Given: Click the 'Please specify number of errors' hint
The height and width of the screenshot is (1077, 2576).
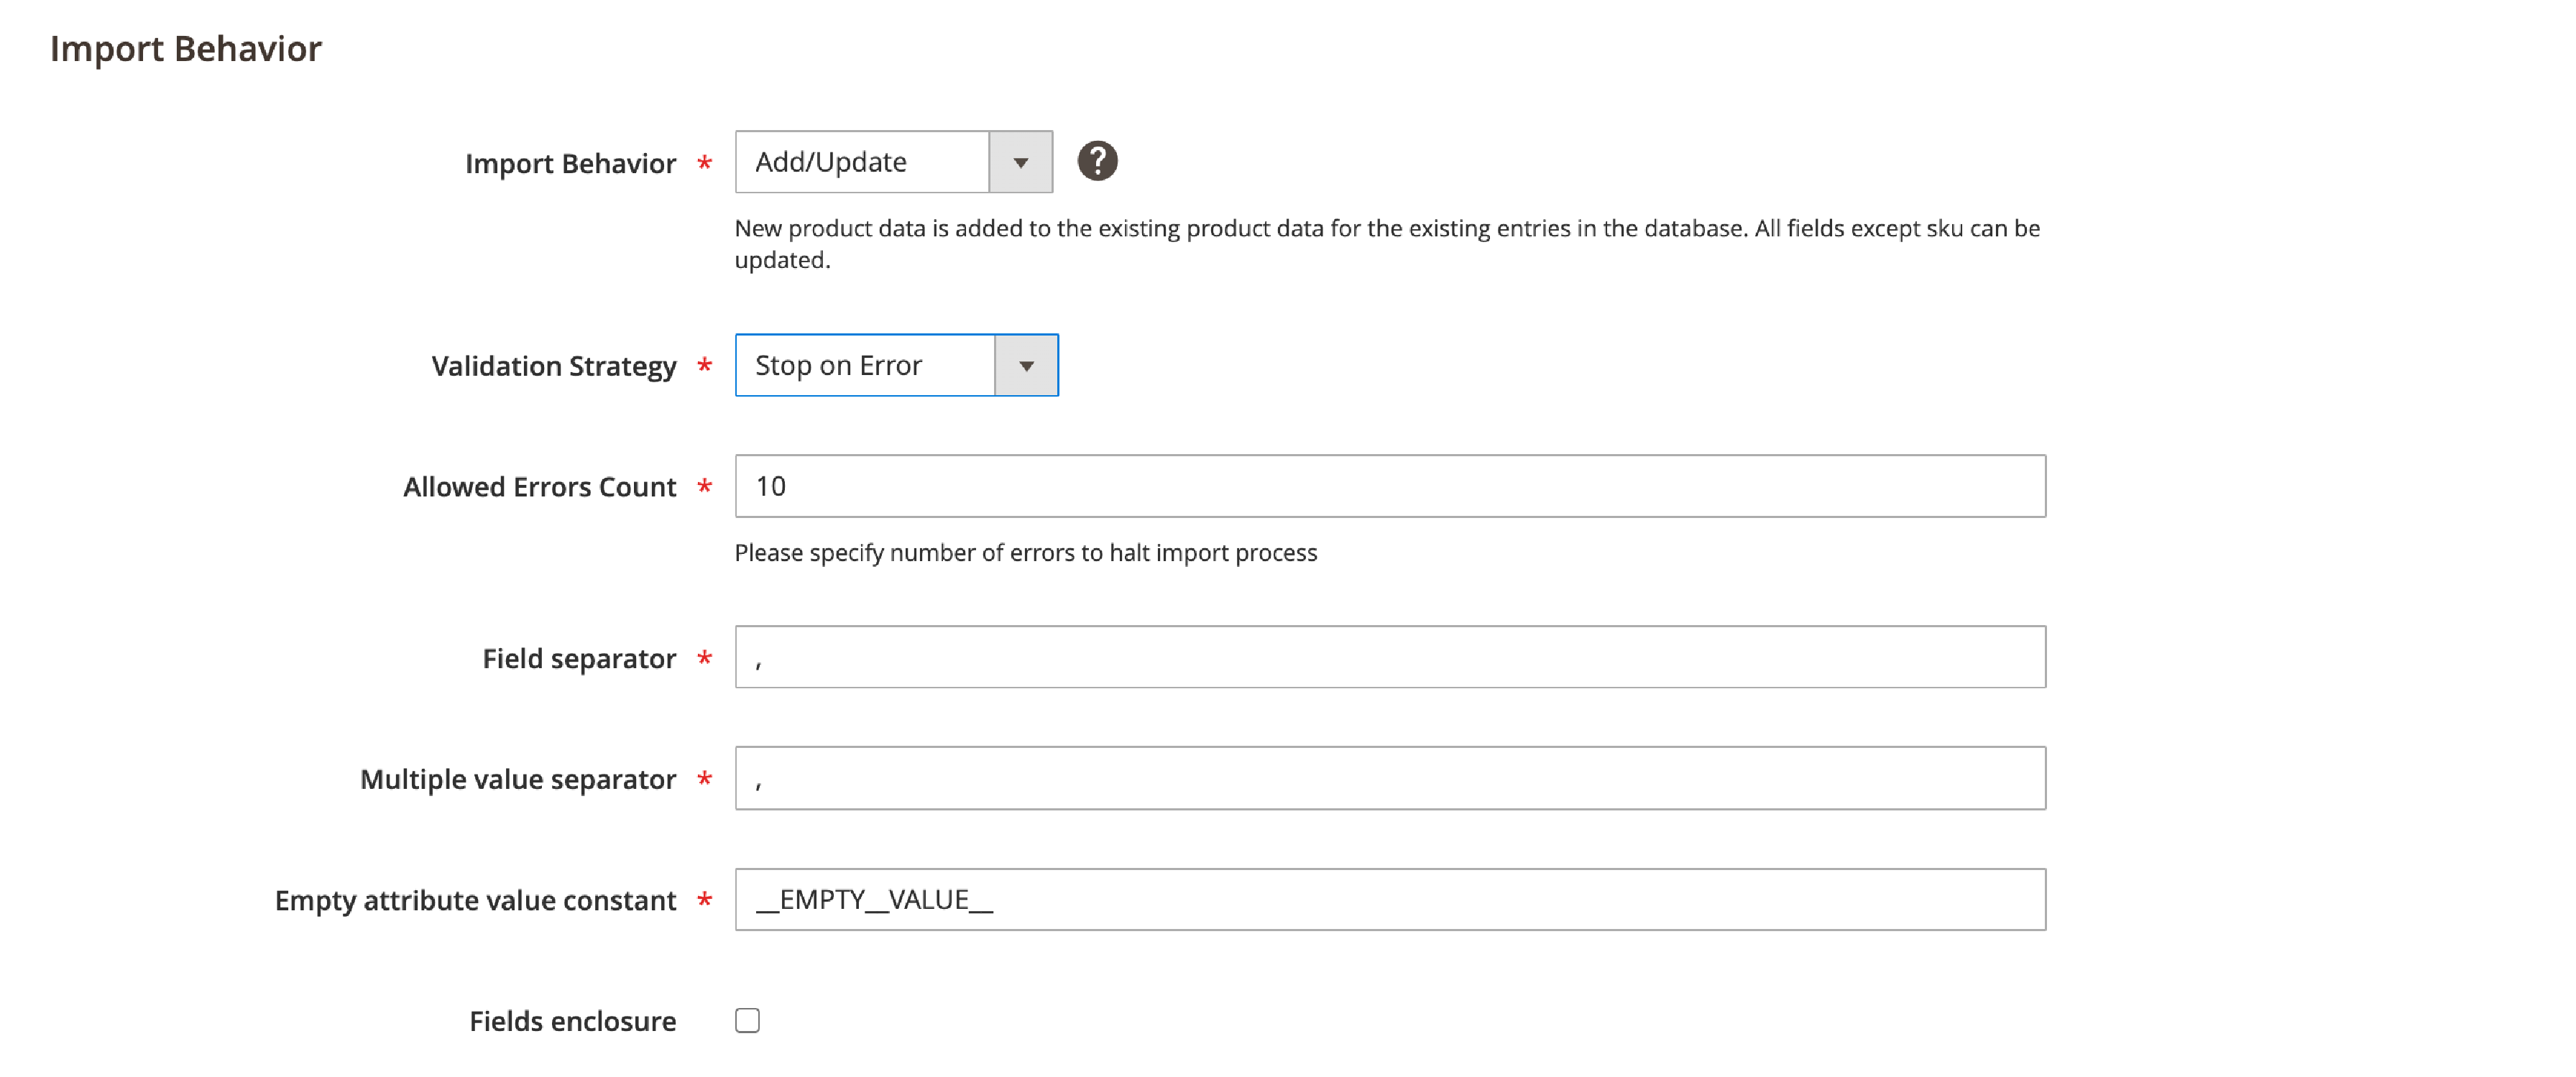Looking at the screenshot, I should click(x=1026, y=553).
